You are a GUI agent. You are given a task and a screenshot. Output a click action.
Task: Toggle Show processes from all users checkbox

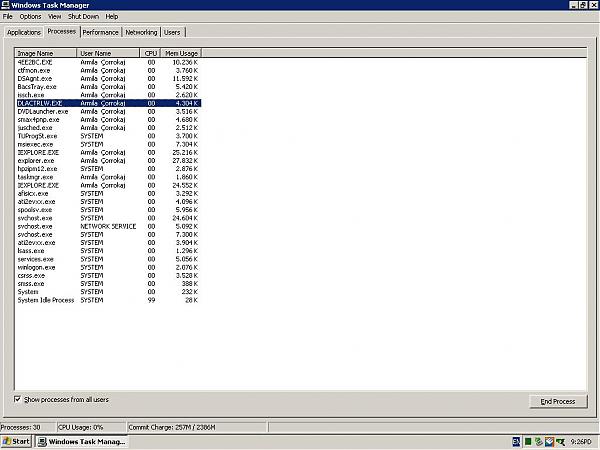pyautogui.click(x=17, y=399)
